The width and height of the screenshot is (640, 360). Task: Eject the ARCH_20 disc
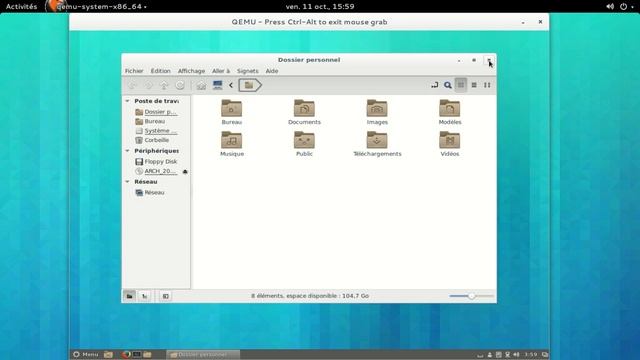(x=185, y=171)
